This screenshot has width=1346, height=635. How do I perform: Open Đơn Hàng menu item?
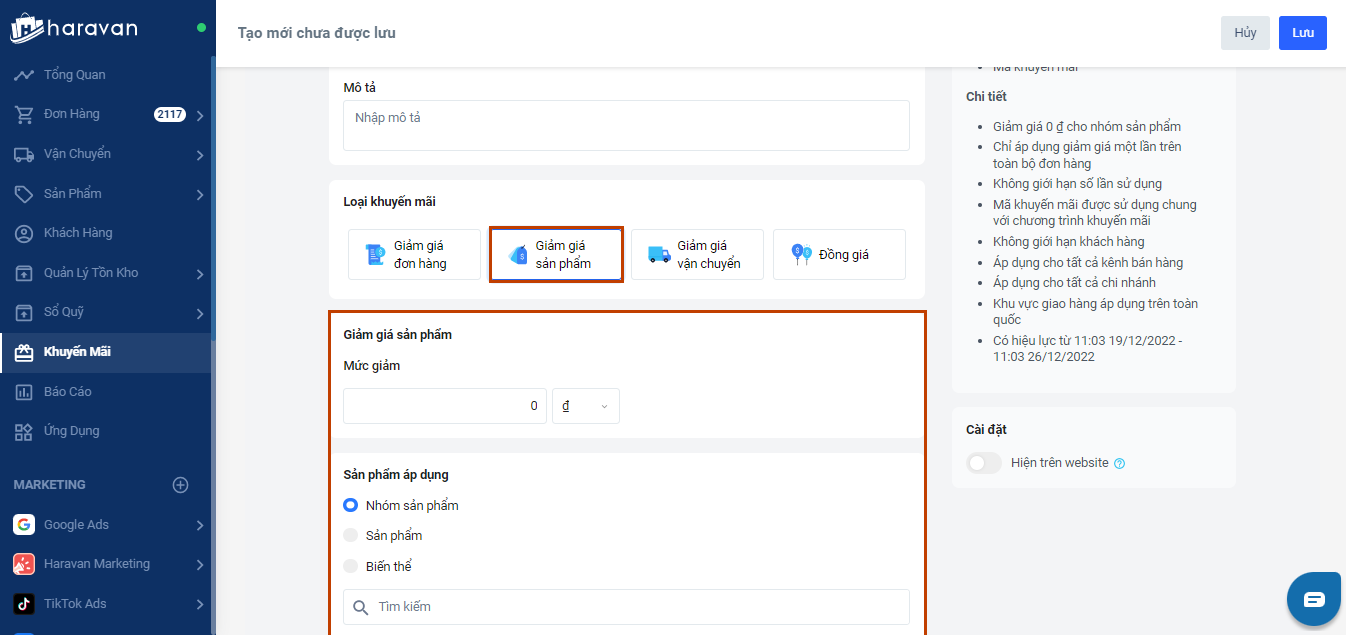pos(105,115)
